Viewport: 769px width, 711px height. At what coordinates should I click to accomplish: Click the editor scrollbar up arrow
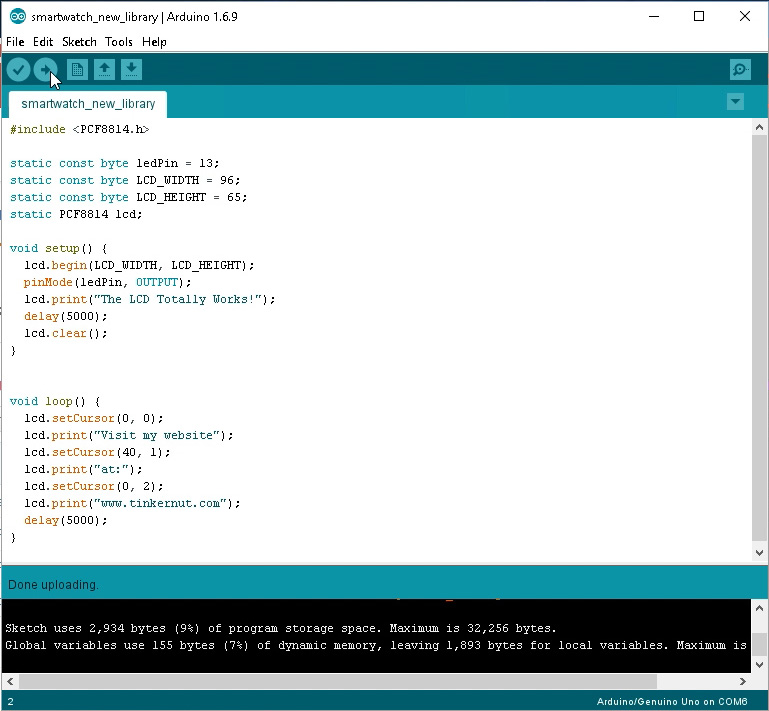(x=759, y=127)
